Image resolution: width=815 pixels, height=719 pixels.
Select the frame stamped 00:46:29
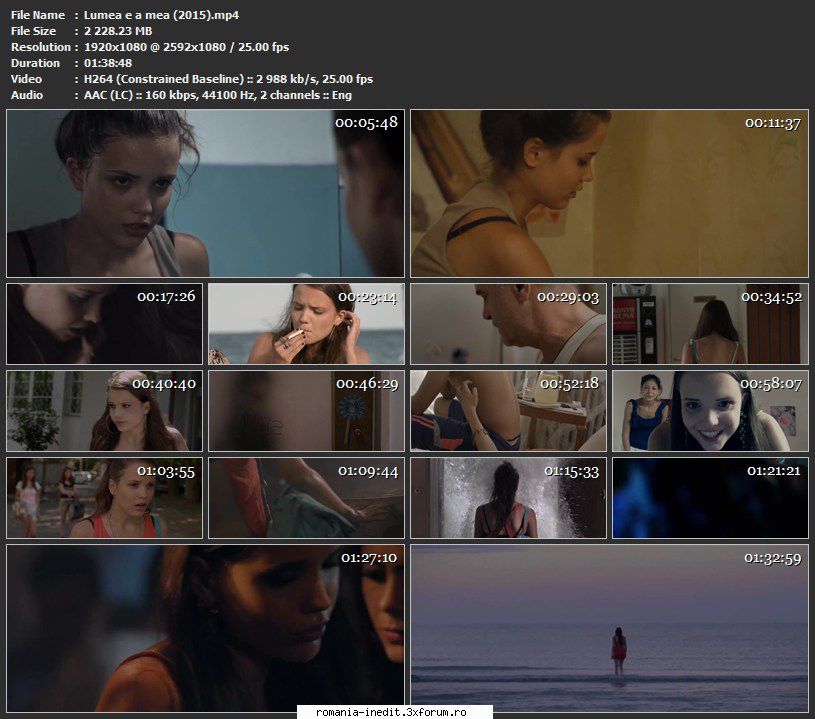click(306, 411)
